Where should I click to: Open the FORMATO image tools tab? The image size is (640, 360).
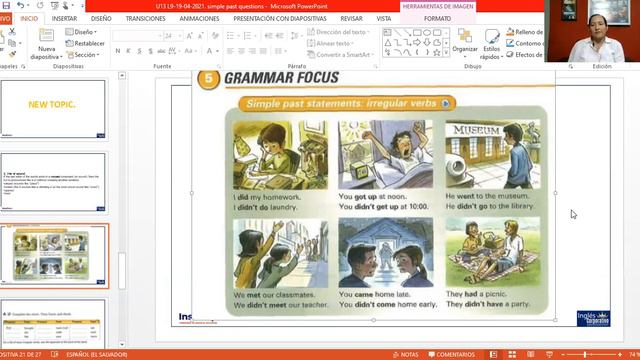[x=437, y=18]
